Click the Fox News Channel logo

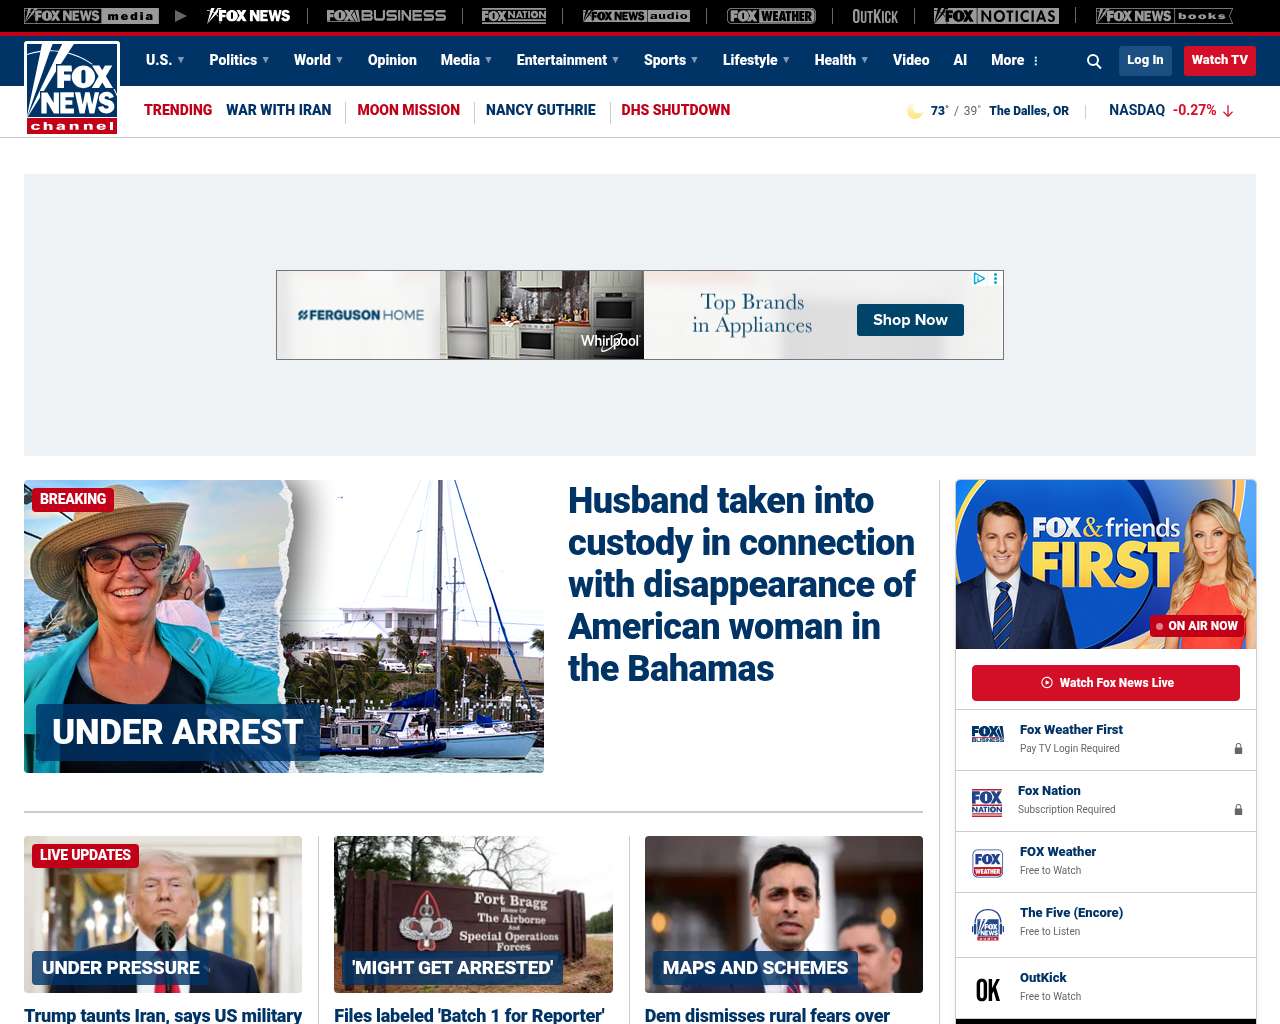[72, 87]
